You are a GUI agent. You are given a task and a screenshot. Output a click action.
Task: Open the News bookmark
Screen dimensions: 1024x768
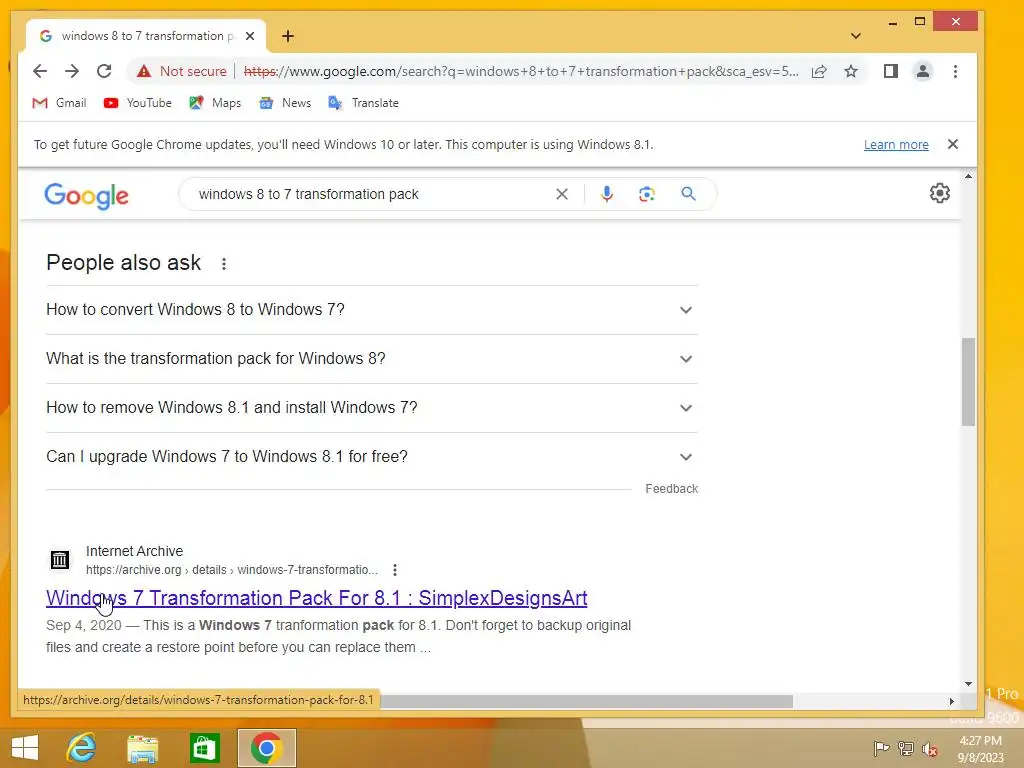pos(285,103)
